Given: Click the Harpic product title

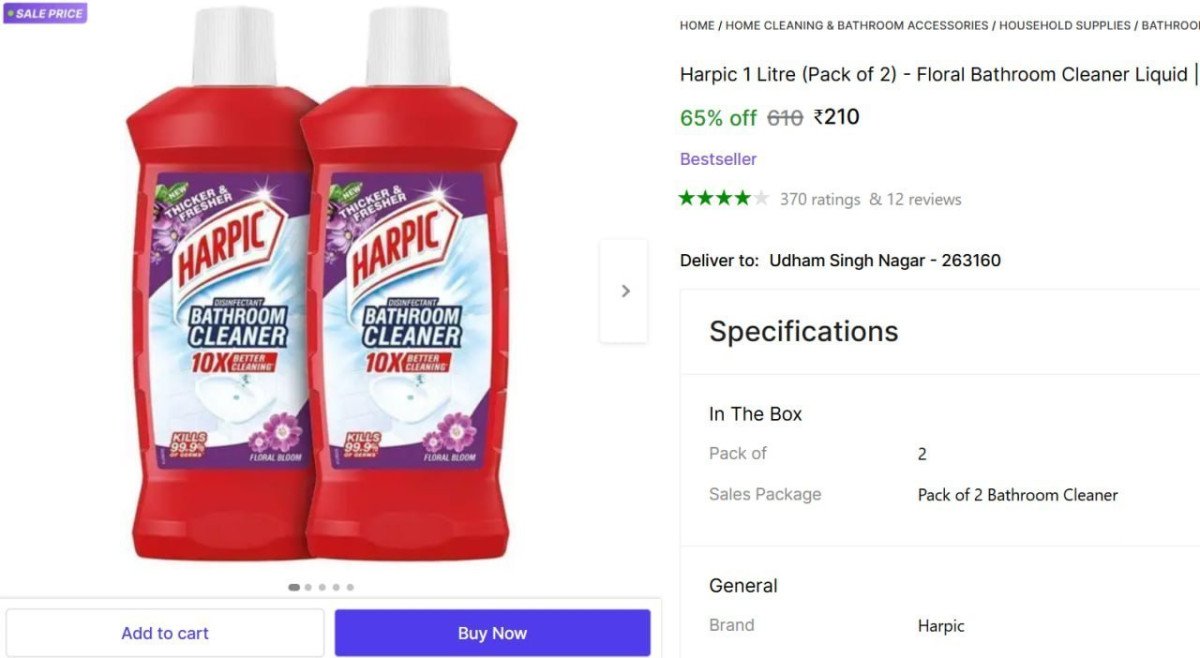Looking at the screenshot, I should 930,74.
